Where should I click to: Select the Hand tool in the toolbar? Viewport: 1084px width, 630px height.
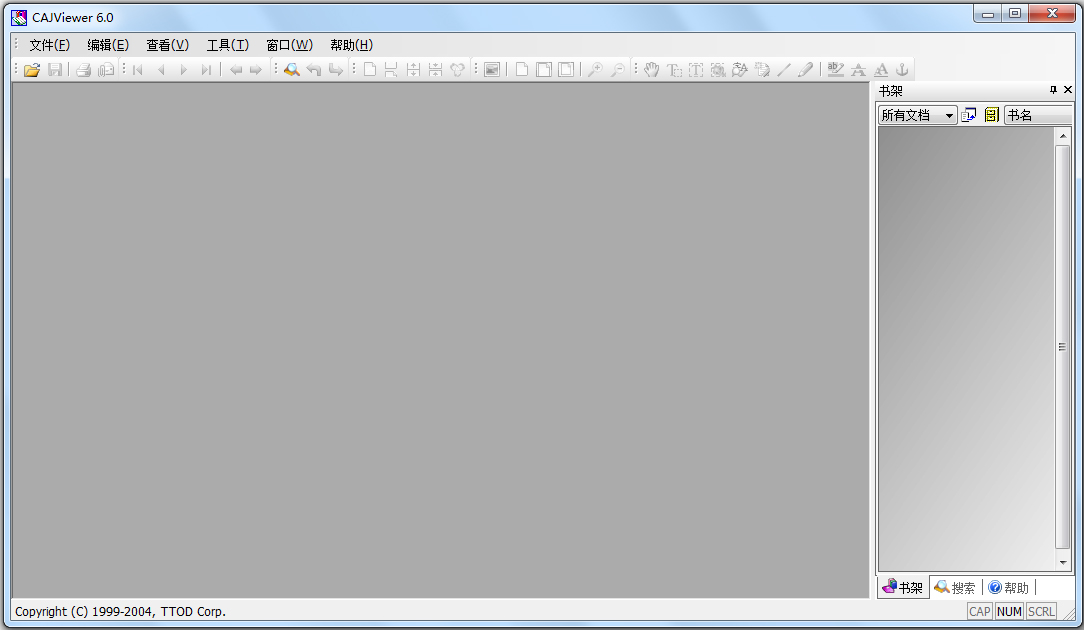tap(652, 69)
